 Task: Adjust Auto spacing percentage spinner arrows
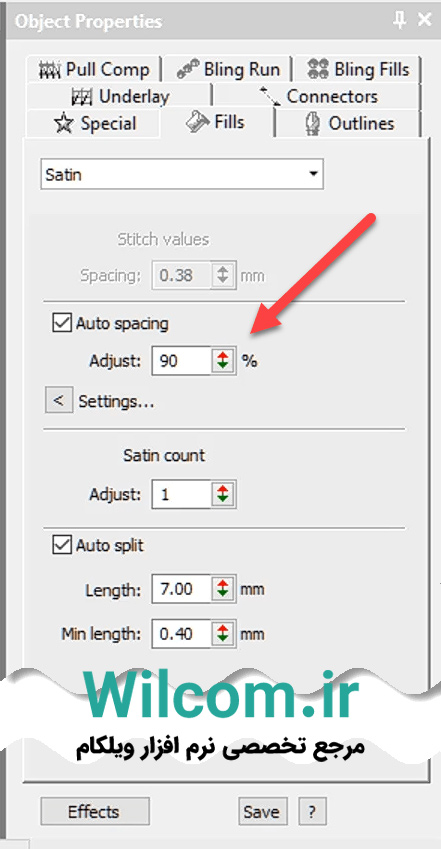(223, 361)
